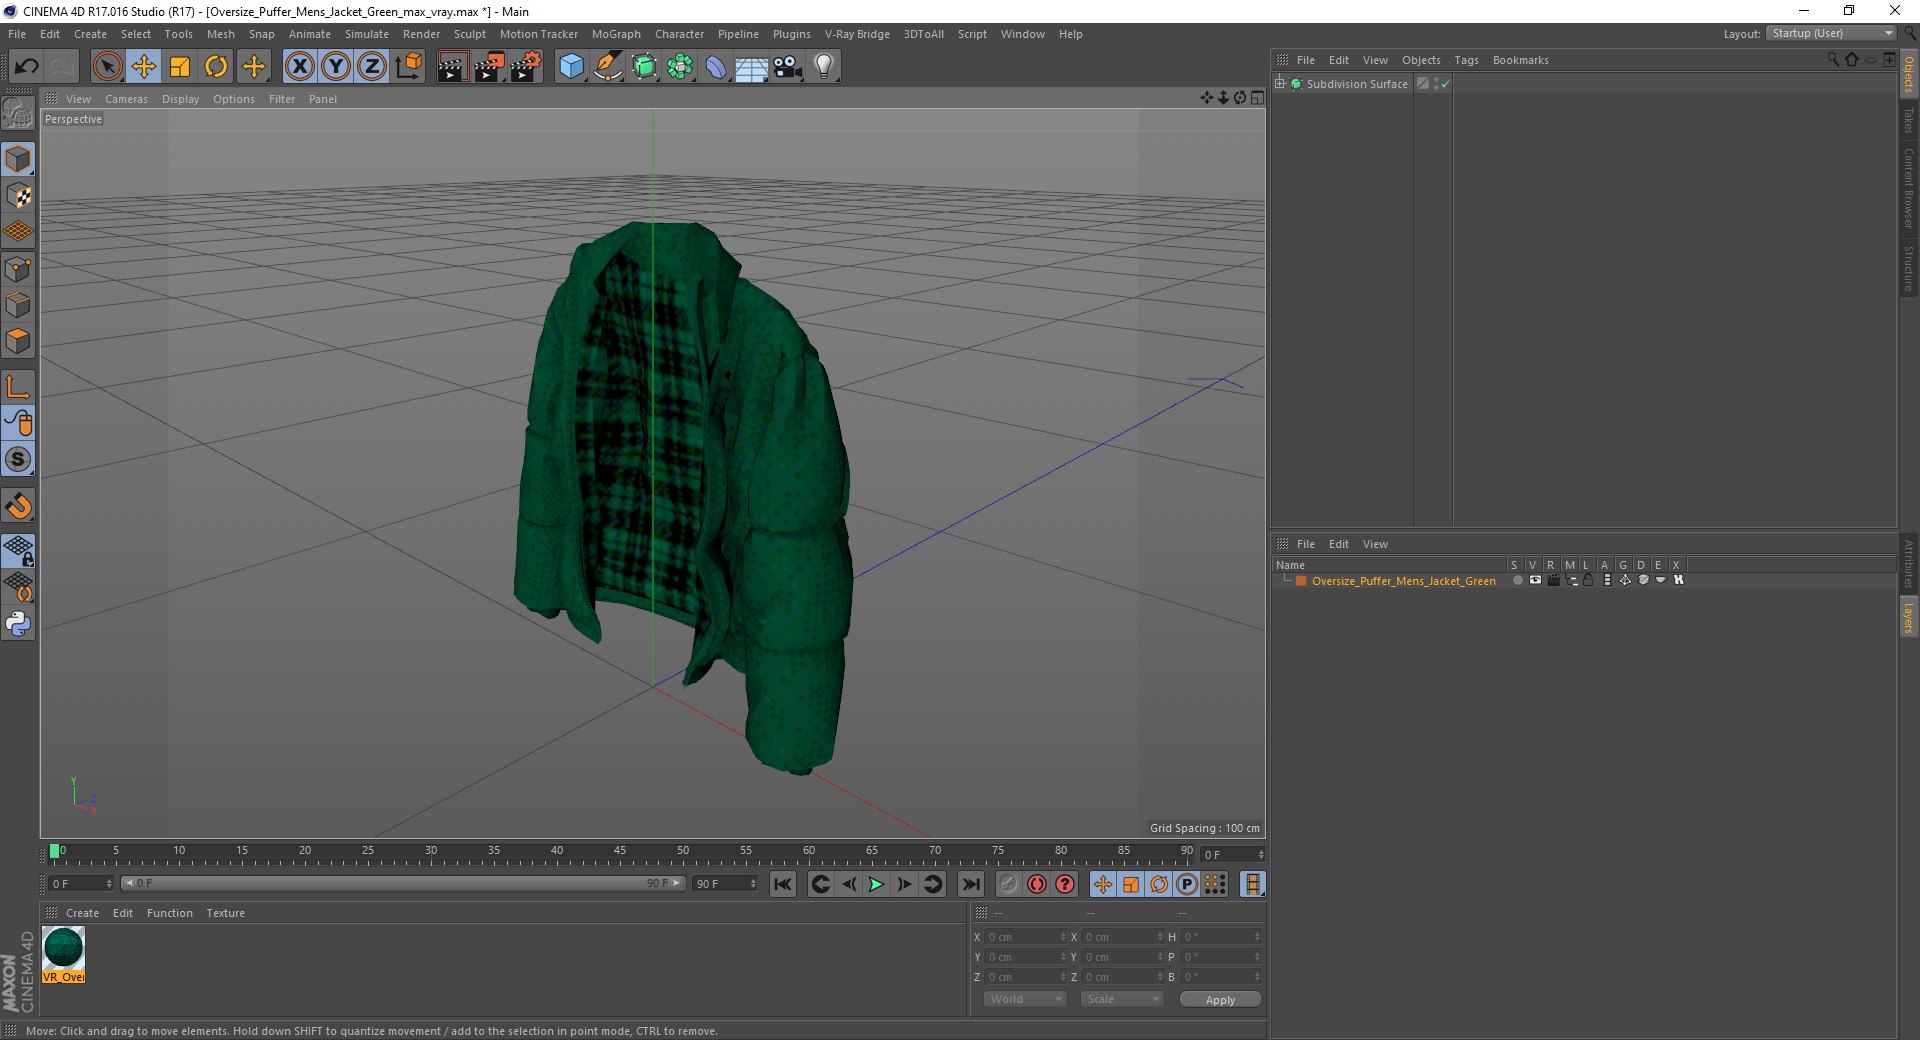This screenshot has width=1920, height=1040.
Task: Activate the Move tool in top toolbar
Action: [x=144, y=66]
